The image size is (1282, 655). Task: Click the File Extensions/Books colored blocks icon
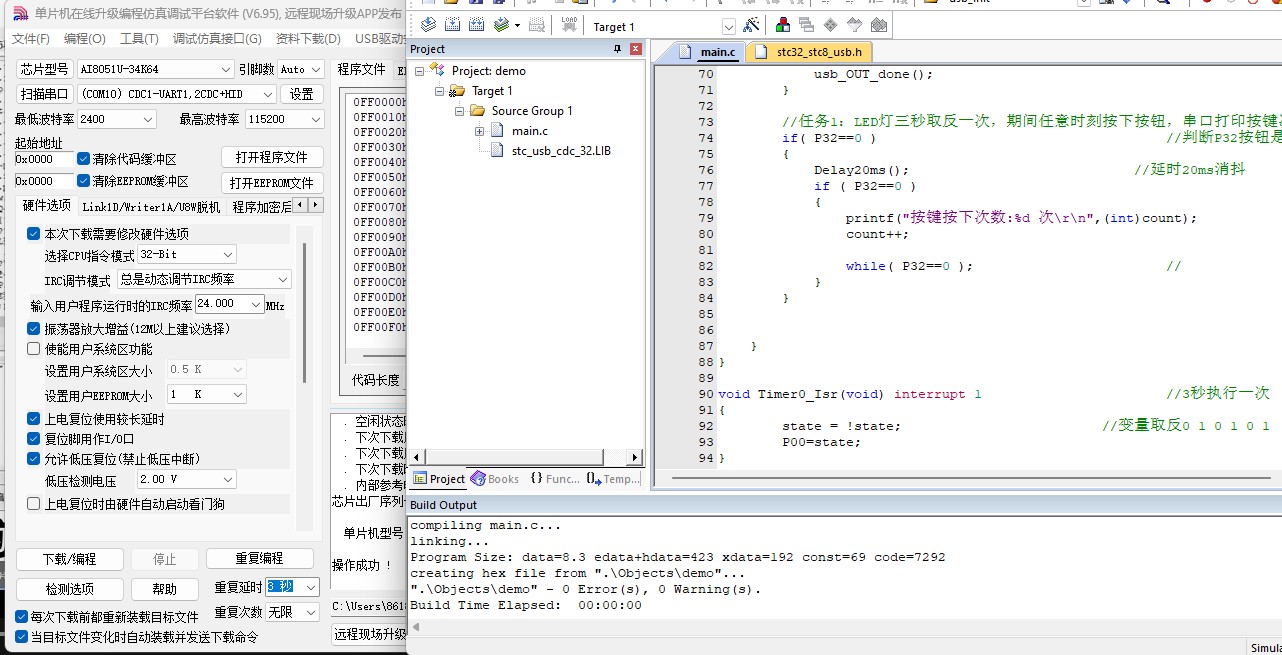[783, 26]
